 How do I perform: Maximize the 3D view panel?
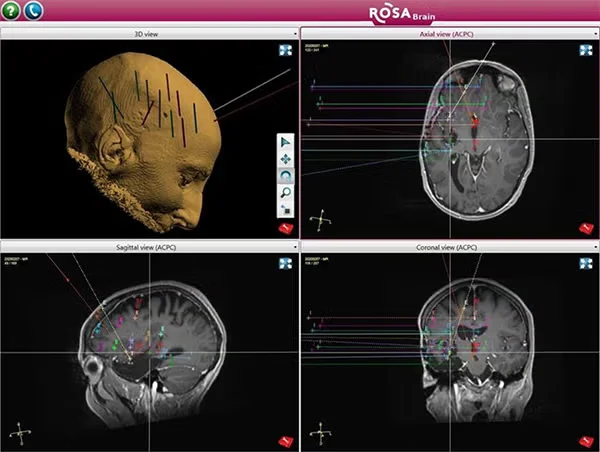click(x=286, y=50)
